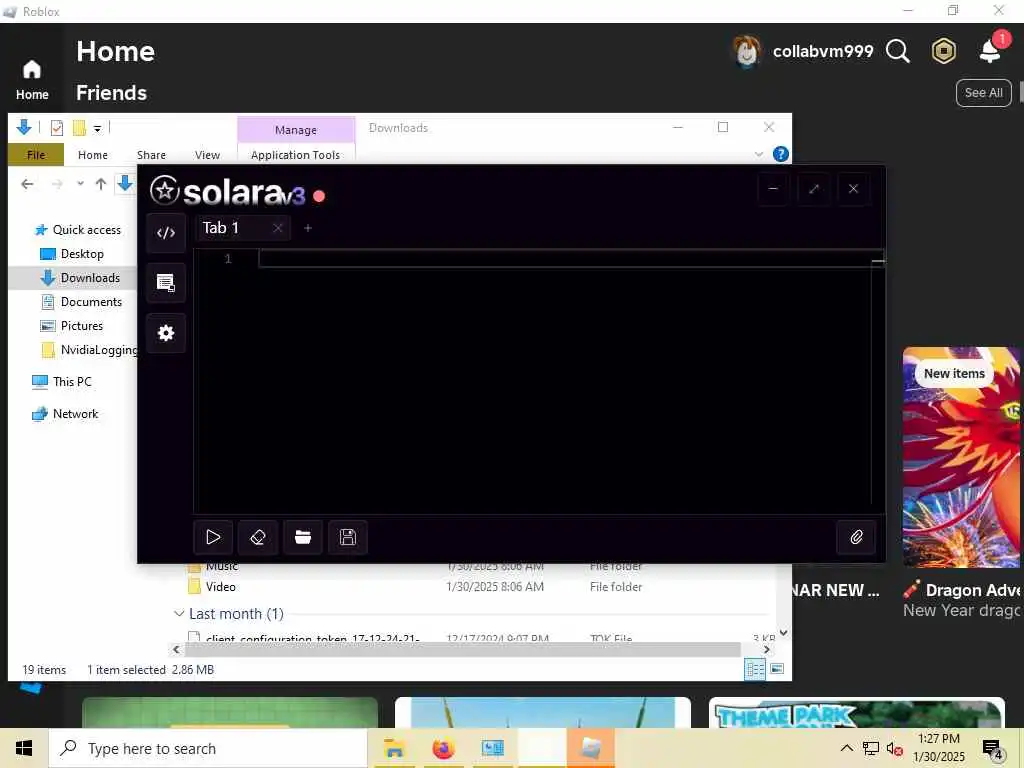This screenshot has height=768, width=1024.
Task: Go back using Explorer's back arrow
Action: 27,184
